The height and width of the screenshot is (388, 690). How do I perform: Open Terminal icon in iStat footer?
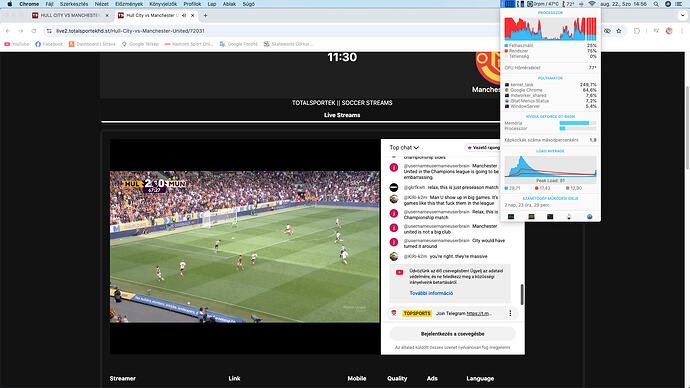point(550,216)
